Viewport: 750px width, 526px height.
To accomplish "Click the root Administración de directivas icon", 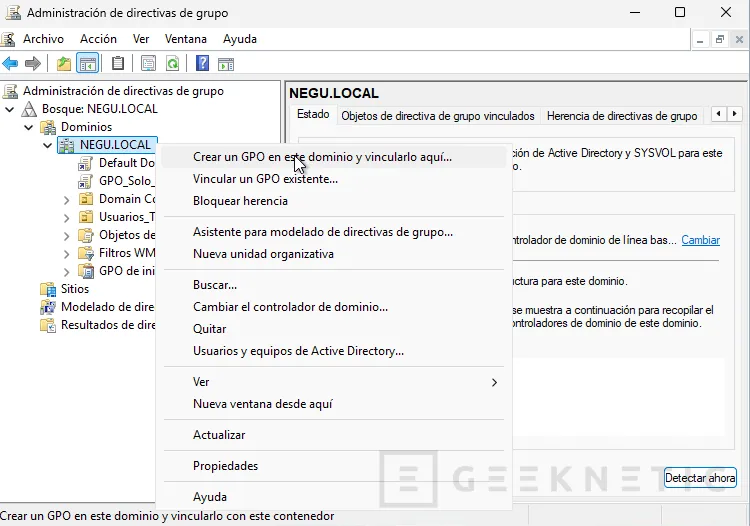I will [10, 91].
